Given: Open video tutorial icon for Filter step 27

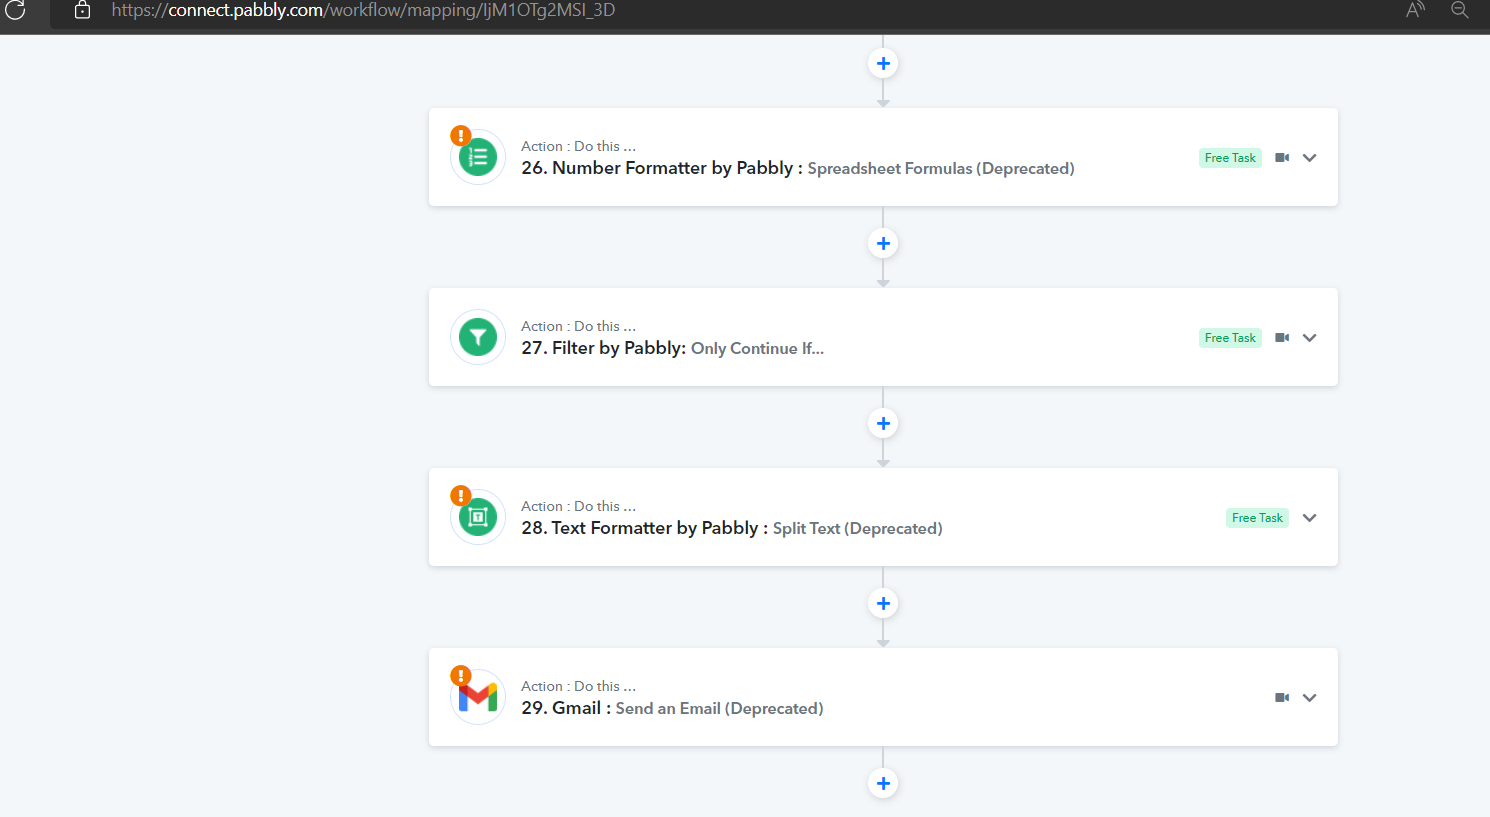Looking at the screenshot, I should click(x=1282, y=338).
